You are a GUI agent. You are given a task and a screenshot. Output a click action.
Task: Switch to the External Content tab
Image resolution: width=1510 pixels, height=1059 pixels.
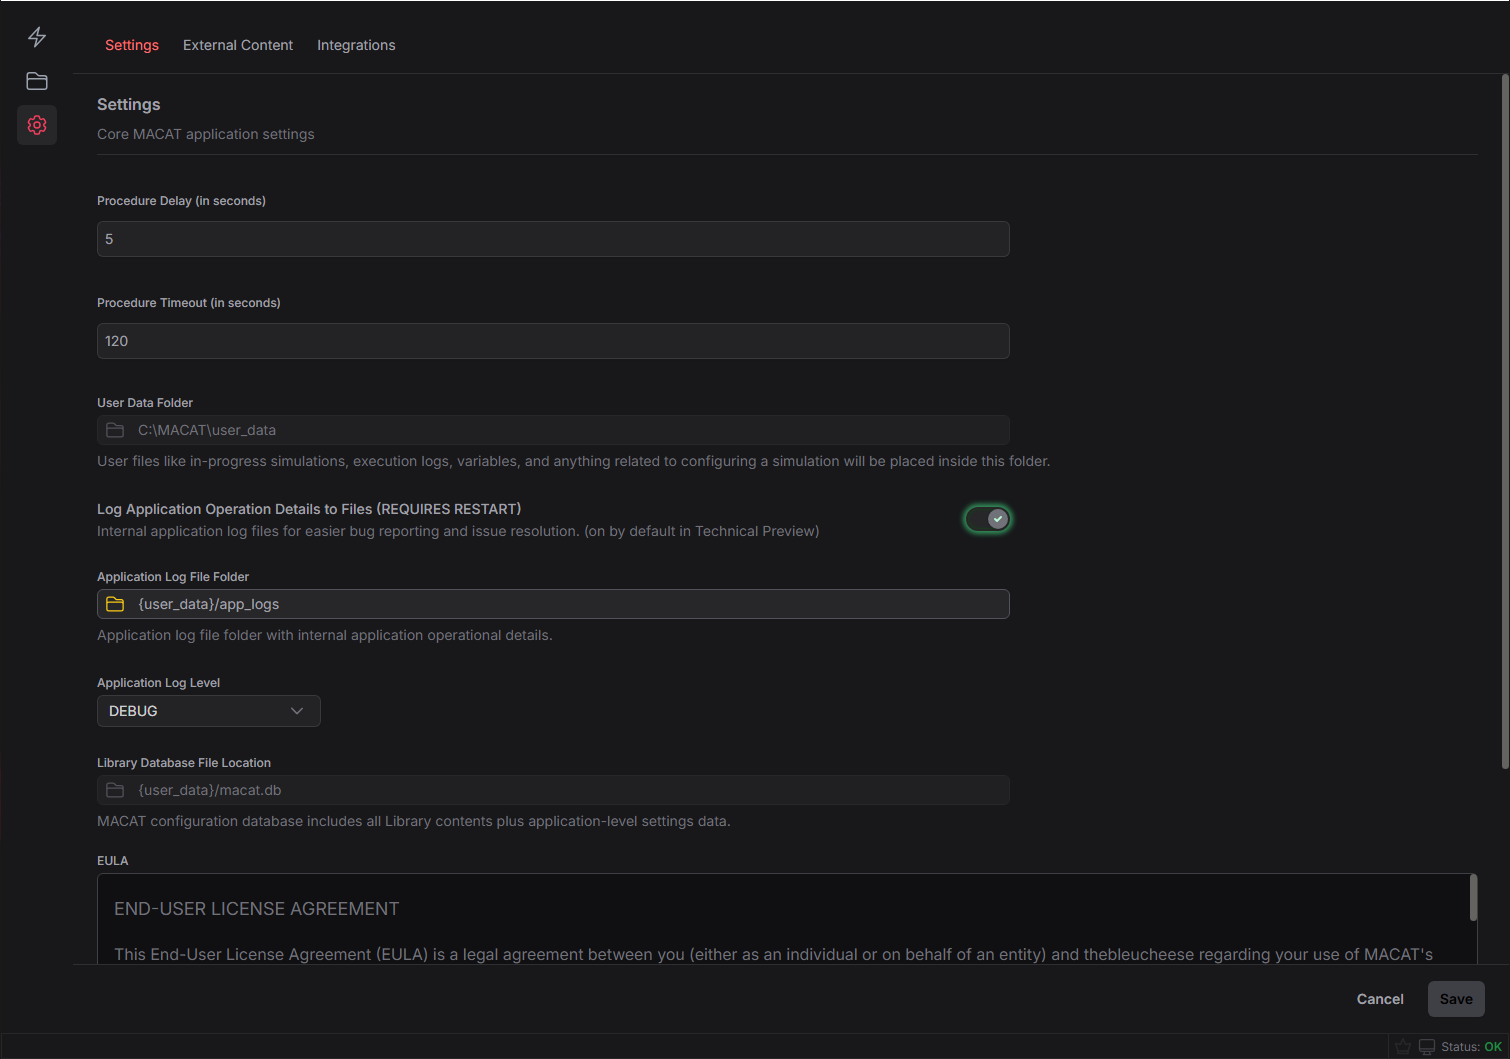tap(237, 45)
